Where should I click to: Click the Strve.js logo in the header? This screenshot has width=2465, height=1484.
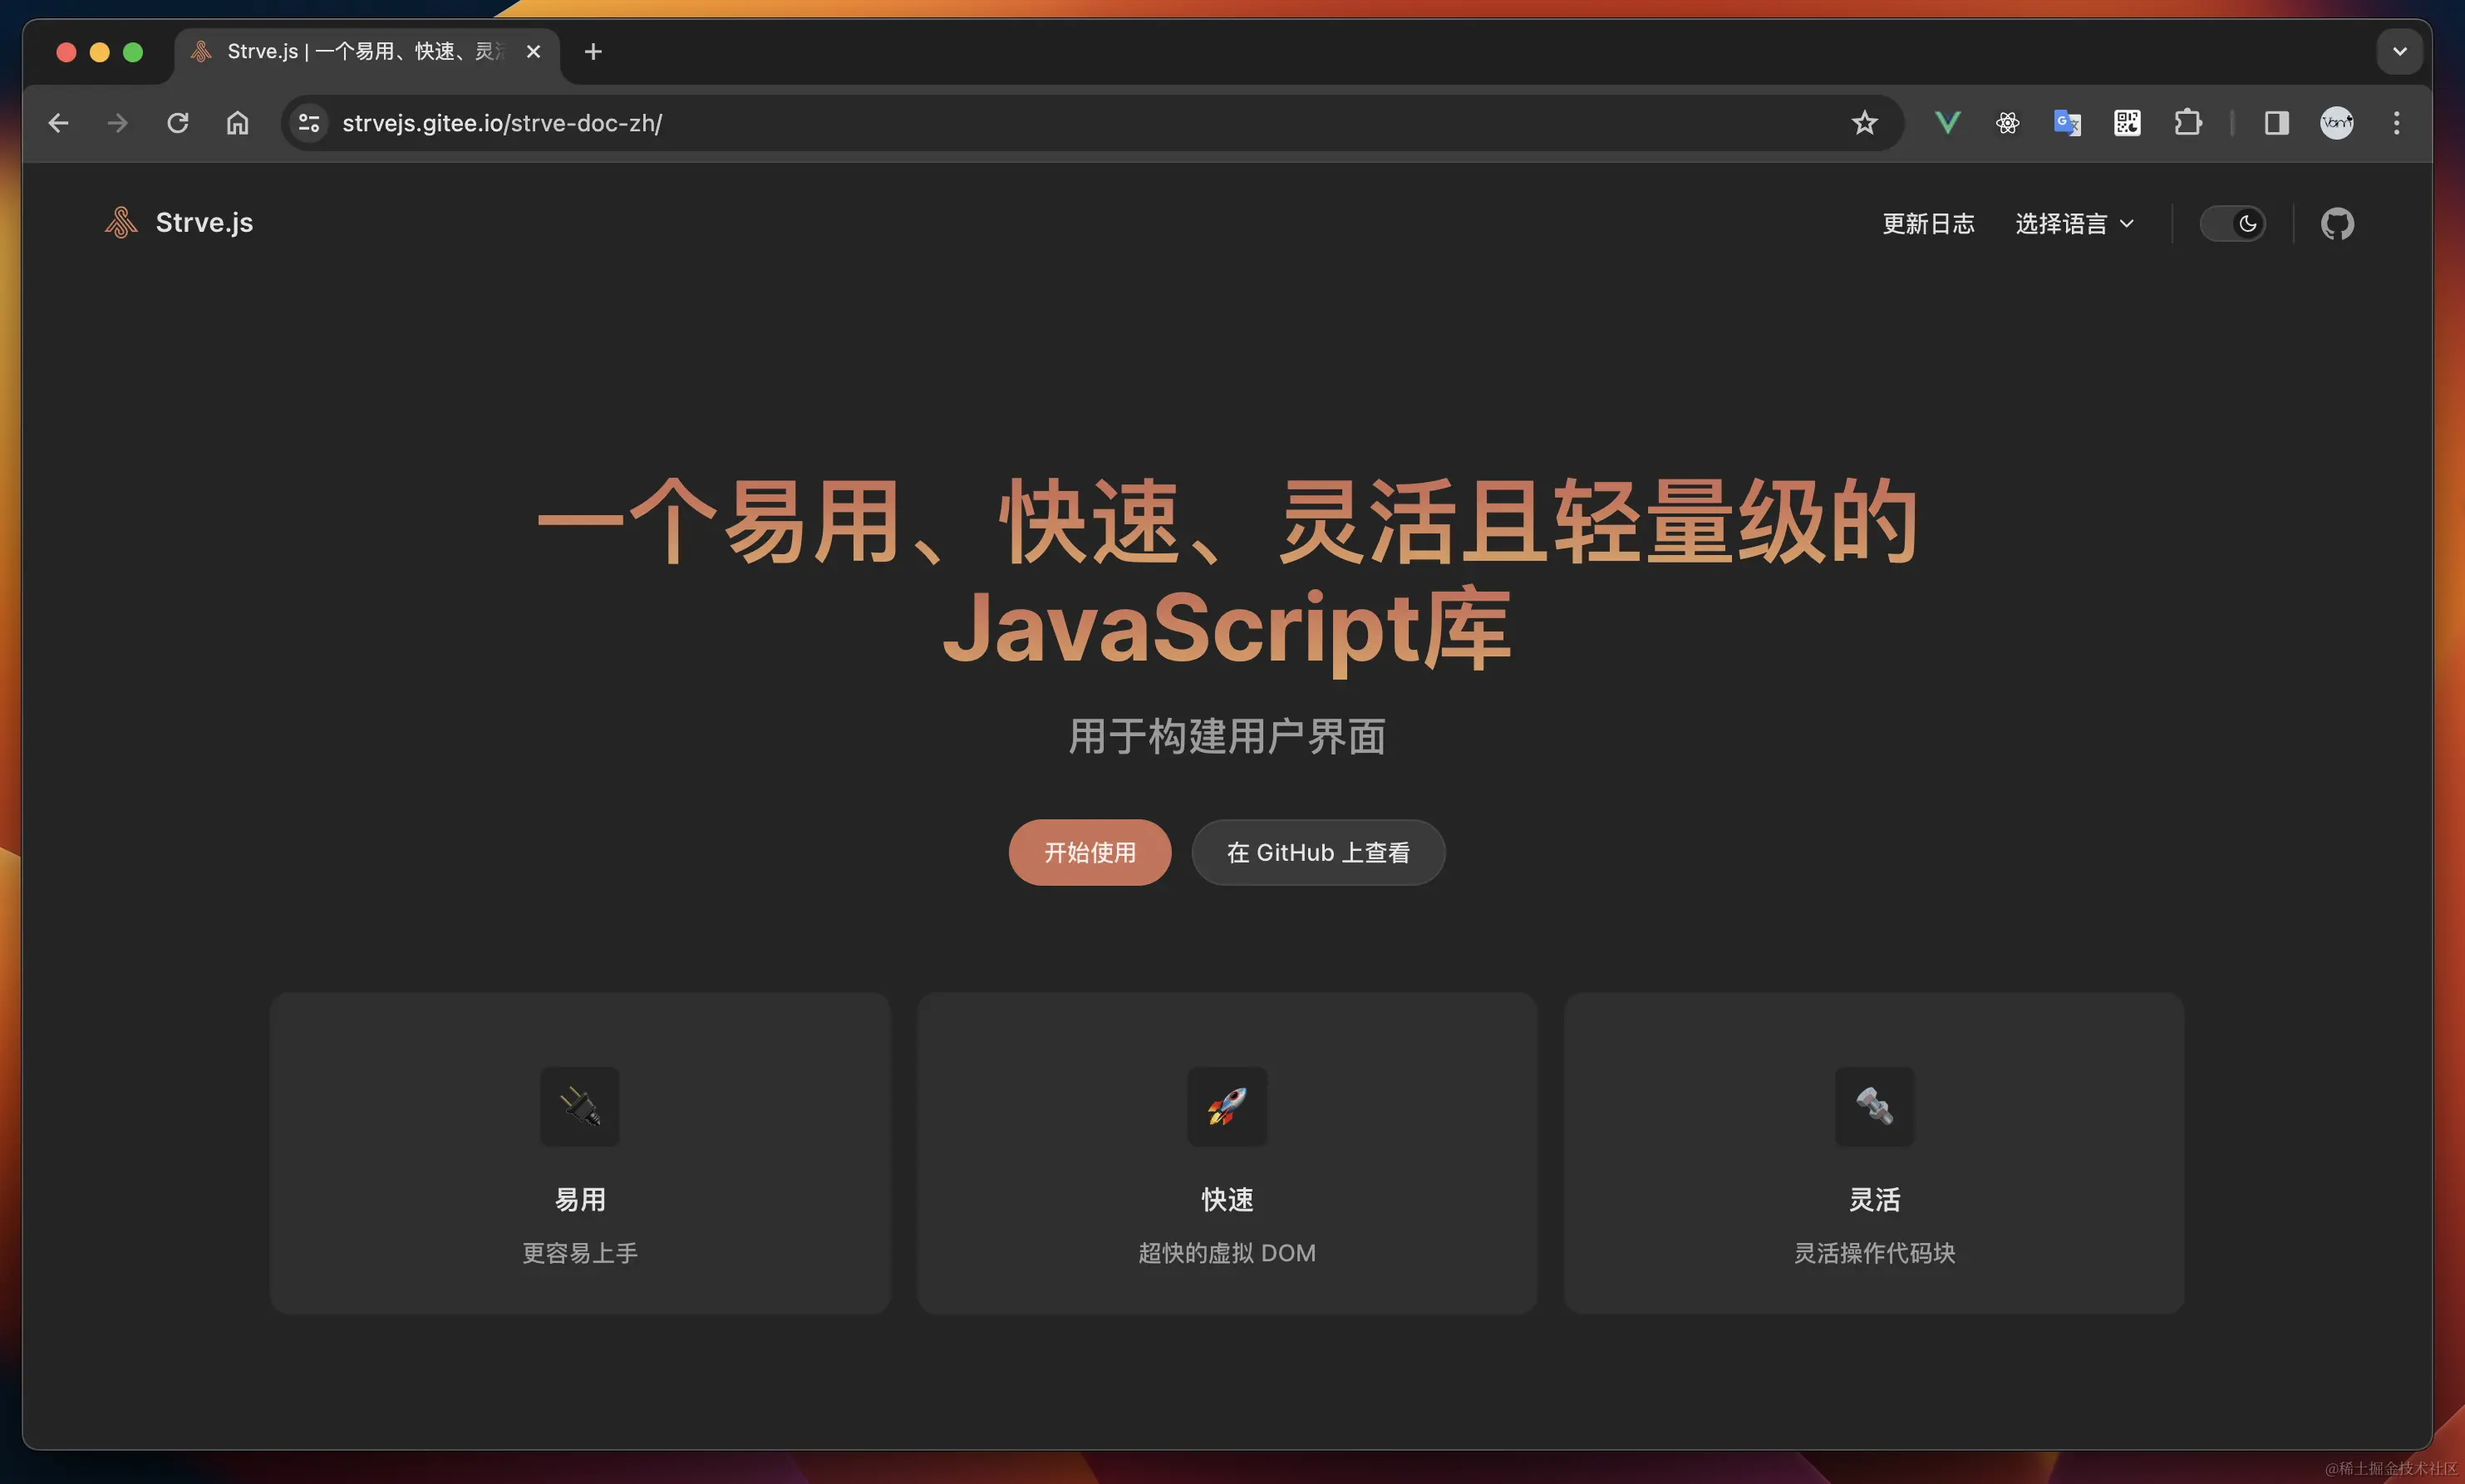pos(180,222)
